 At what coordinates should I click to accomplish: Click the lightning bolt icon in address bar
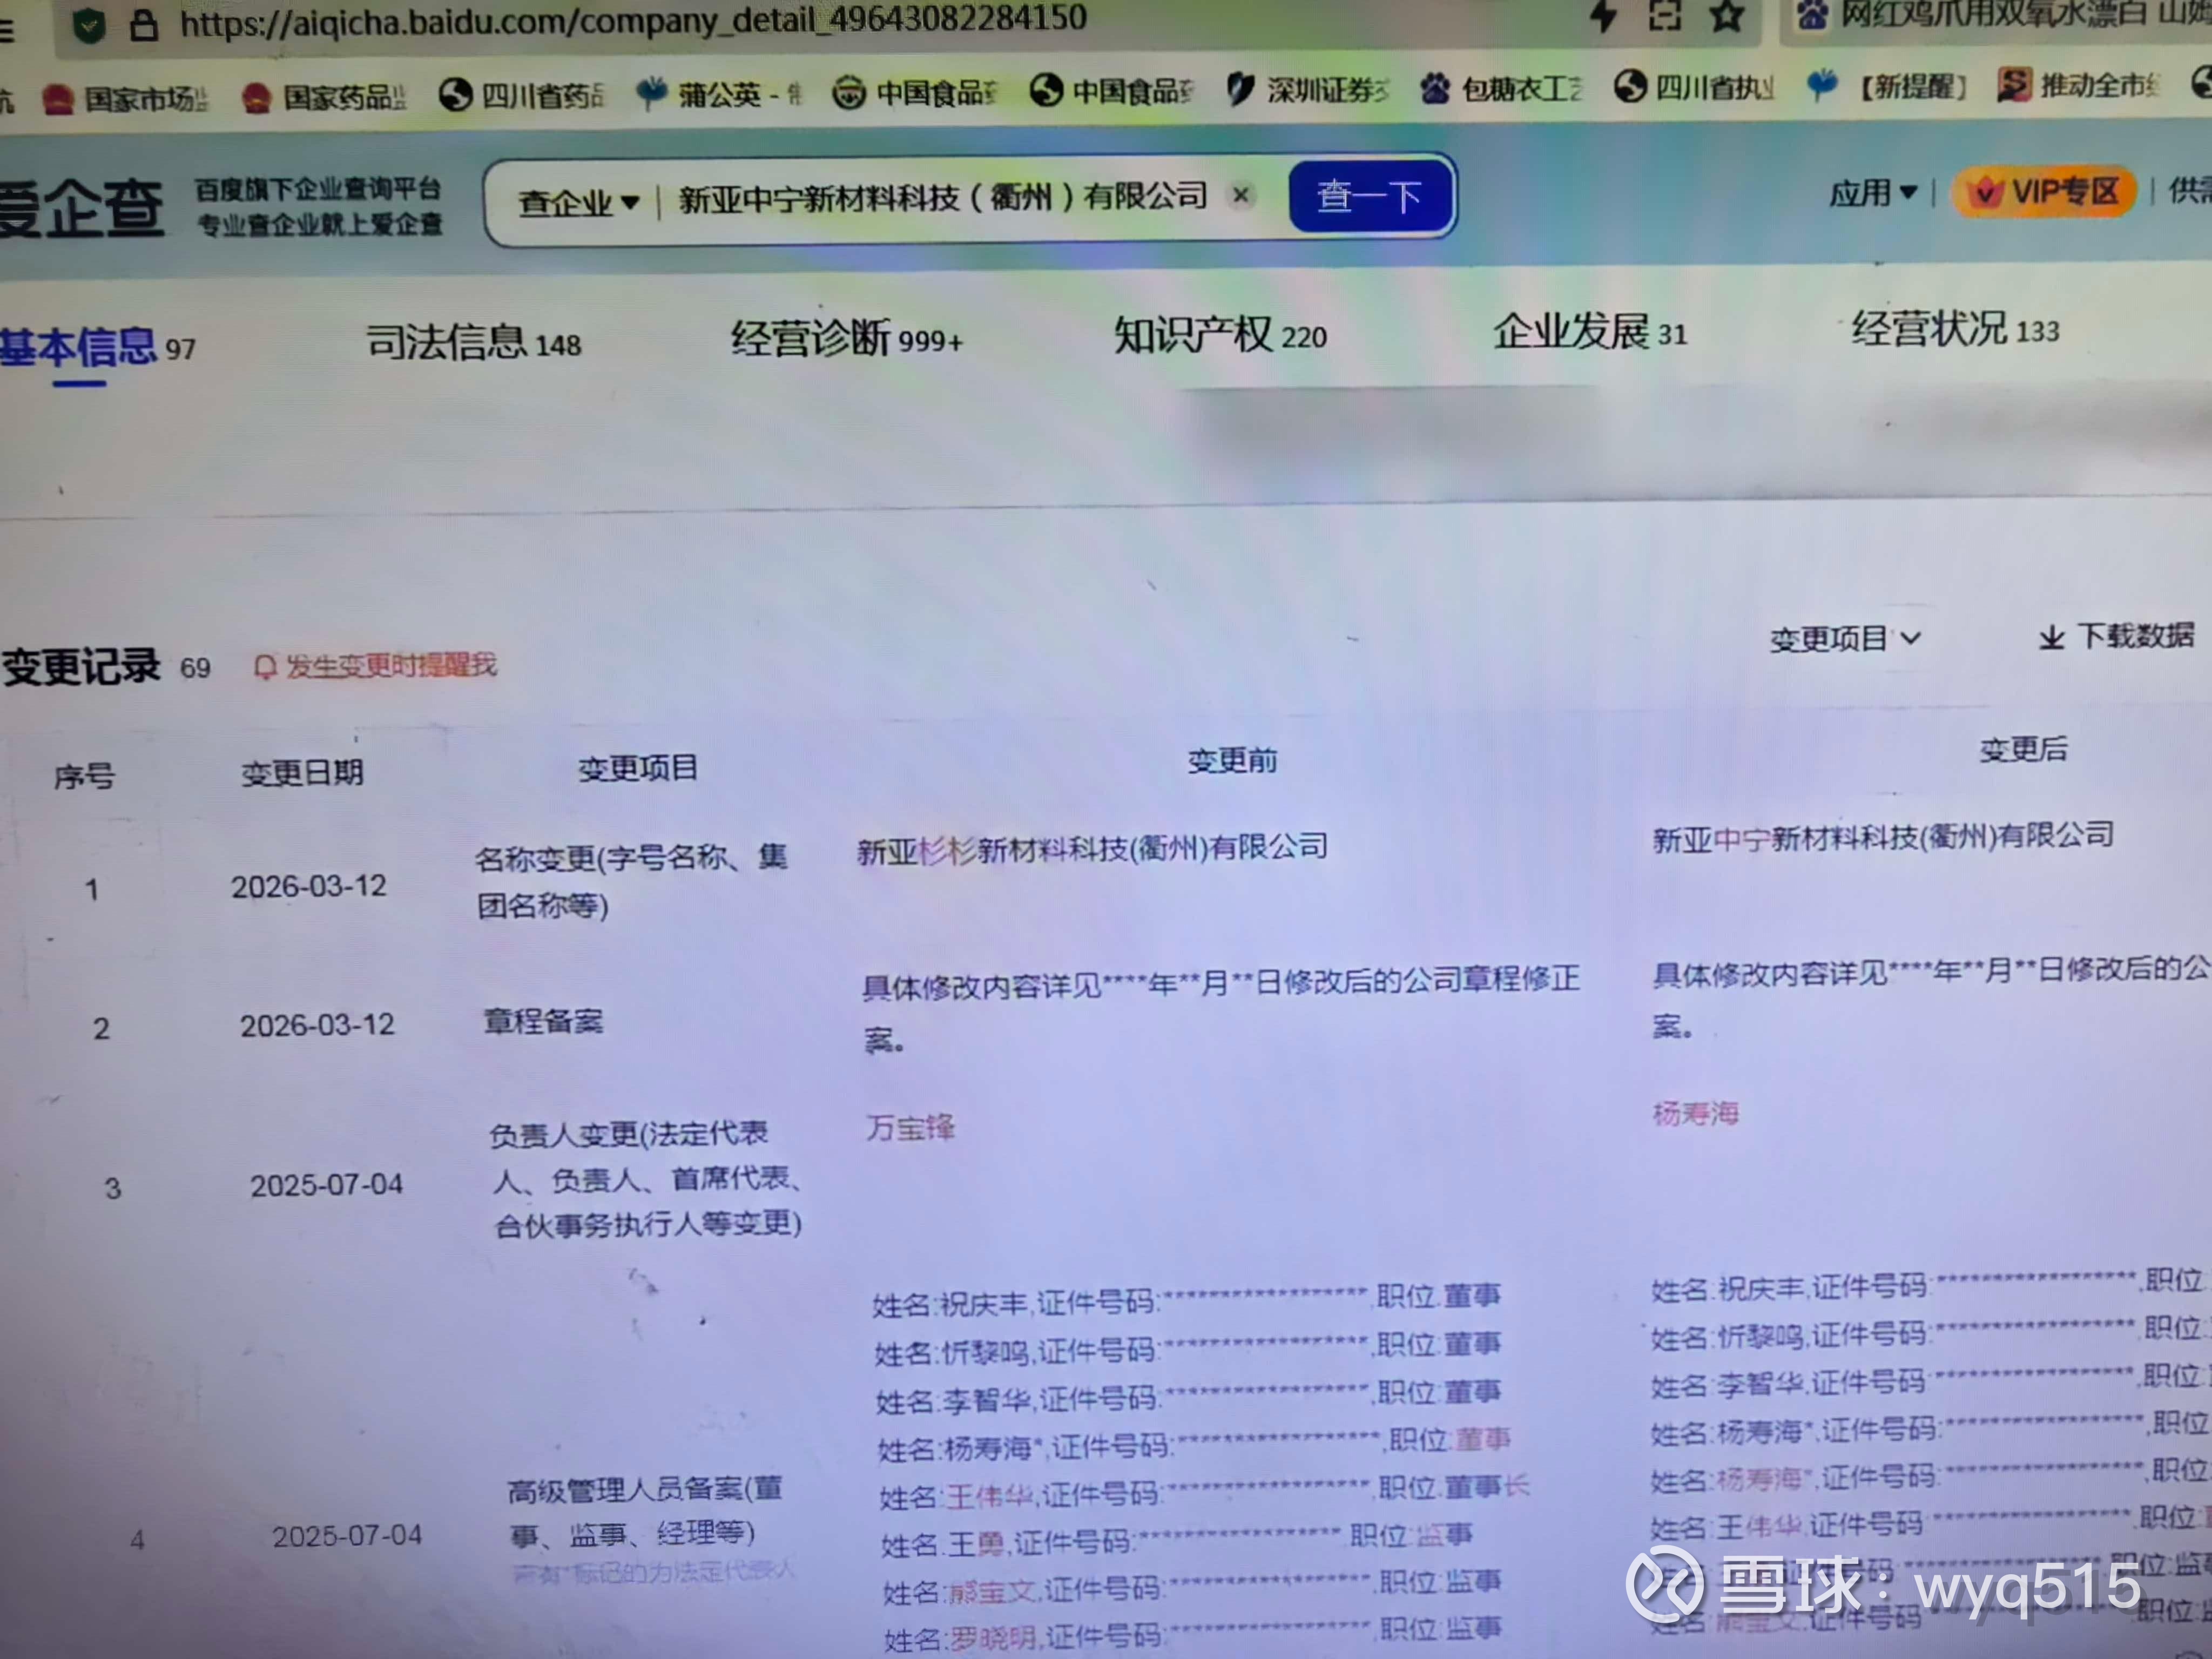click(1603, 15)
